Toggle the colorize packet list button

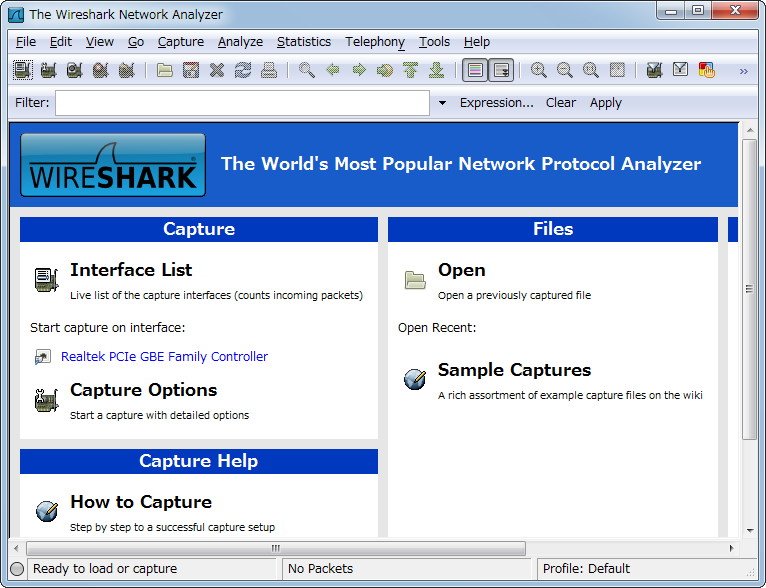pyautogui.click(x=475, y=70)
